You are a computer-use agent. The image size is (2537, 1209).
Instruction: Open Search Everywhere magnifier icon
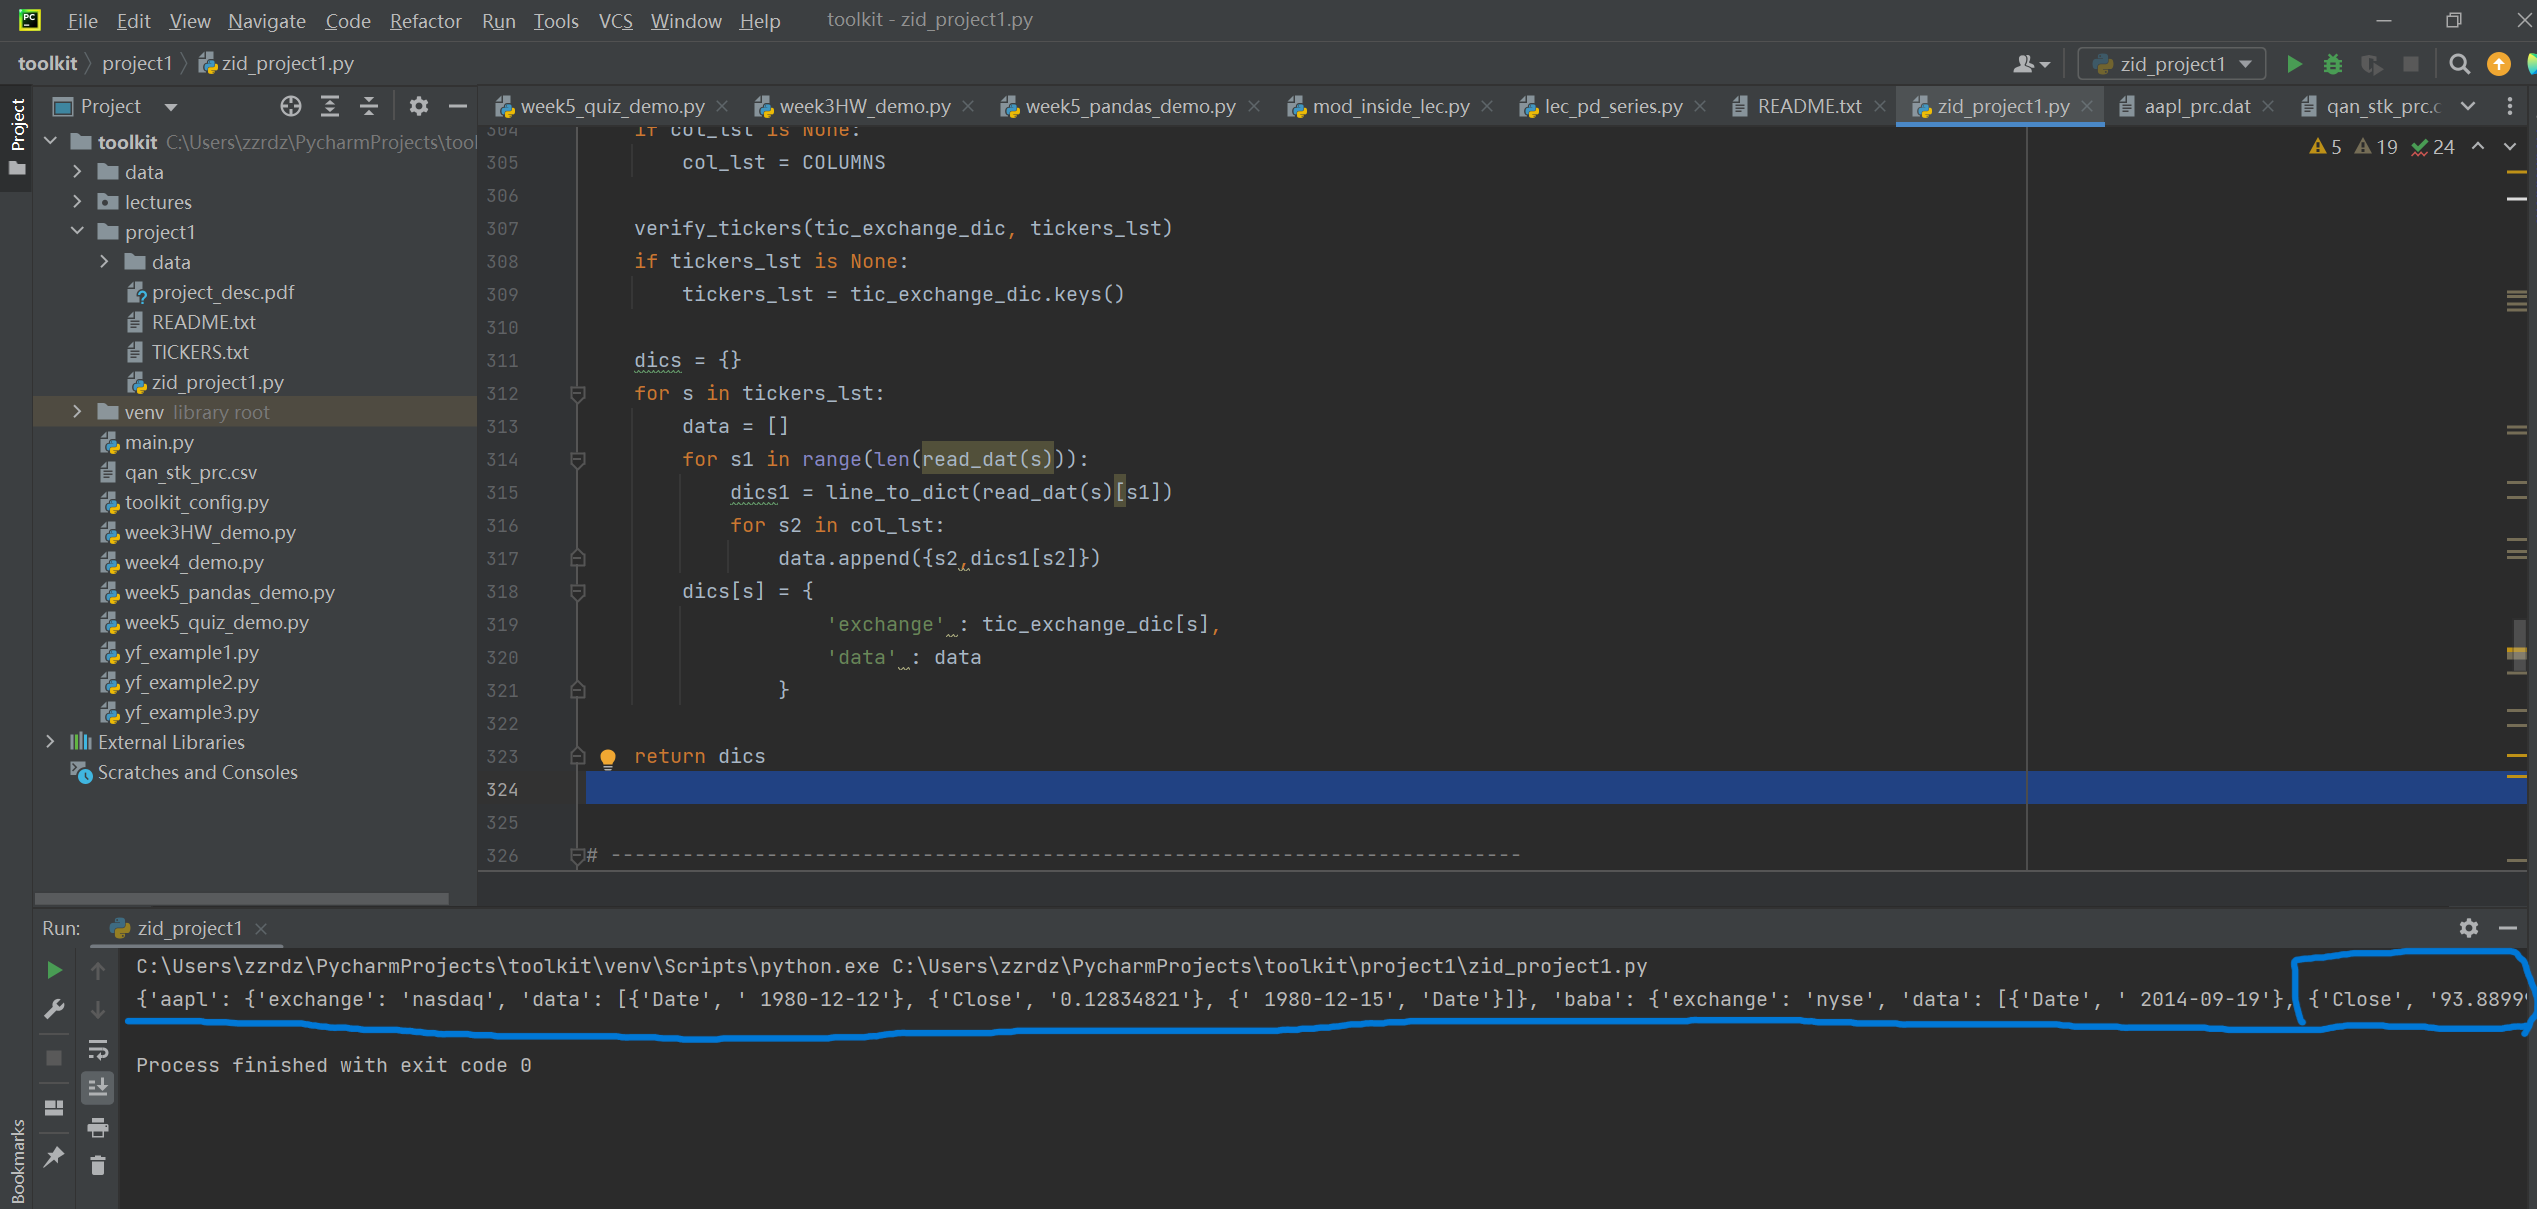2459,64
